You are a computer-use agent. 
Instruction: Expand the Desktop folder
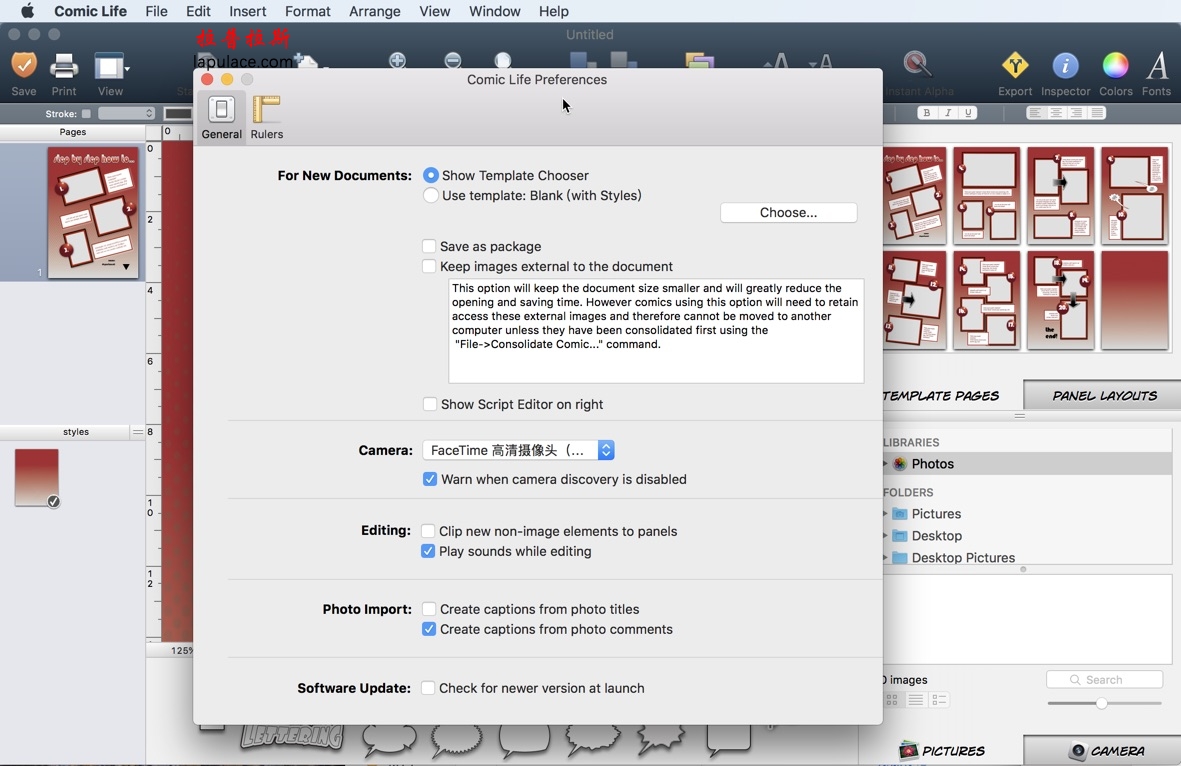tap(885, 536)
